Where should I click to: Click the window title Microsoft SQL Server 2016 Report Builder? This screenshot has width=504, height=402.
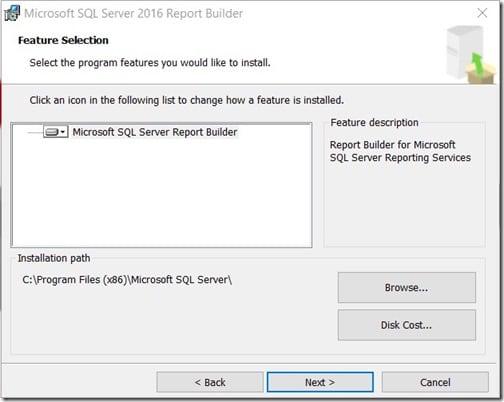pos(133,13)
